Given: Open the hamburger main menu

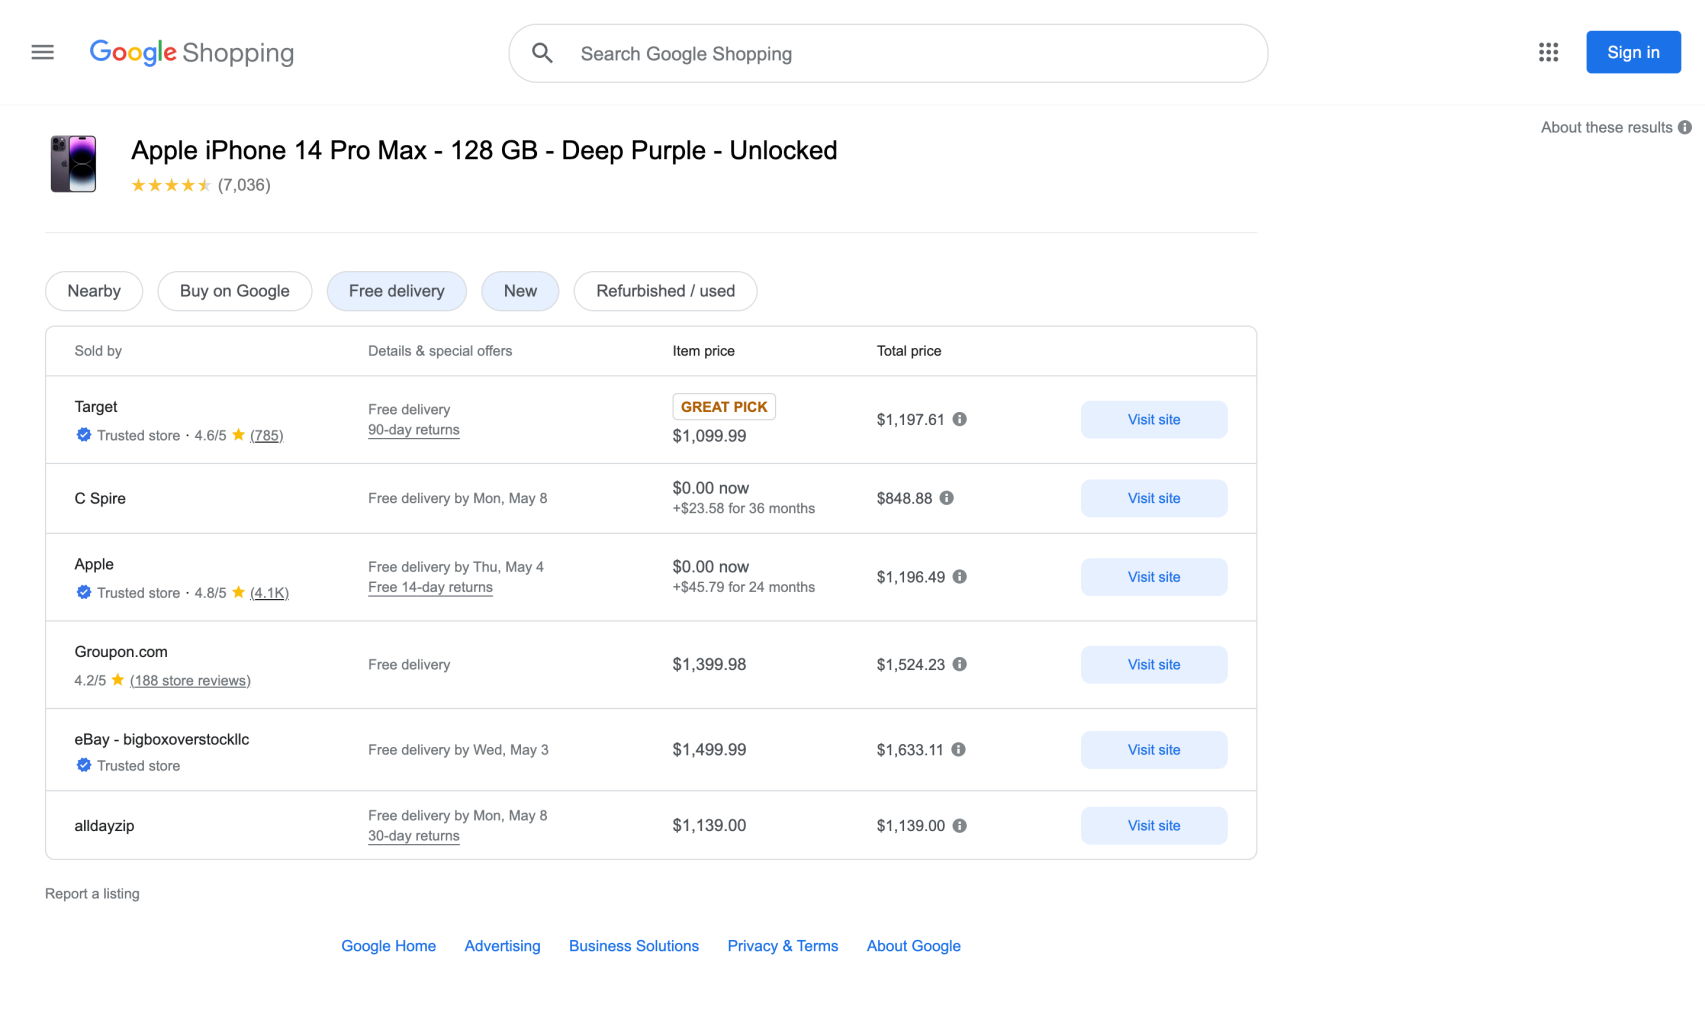Looking at the screenshot, I should point(42,52).
